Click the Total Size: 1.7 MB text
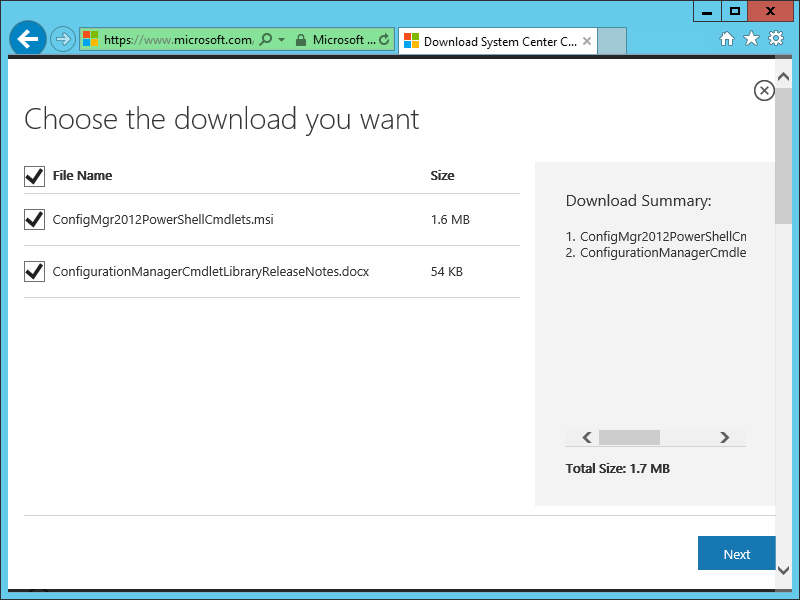The height and width of the screenshot is (600, 800). pyautogui.click(x=617, y=468)
